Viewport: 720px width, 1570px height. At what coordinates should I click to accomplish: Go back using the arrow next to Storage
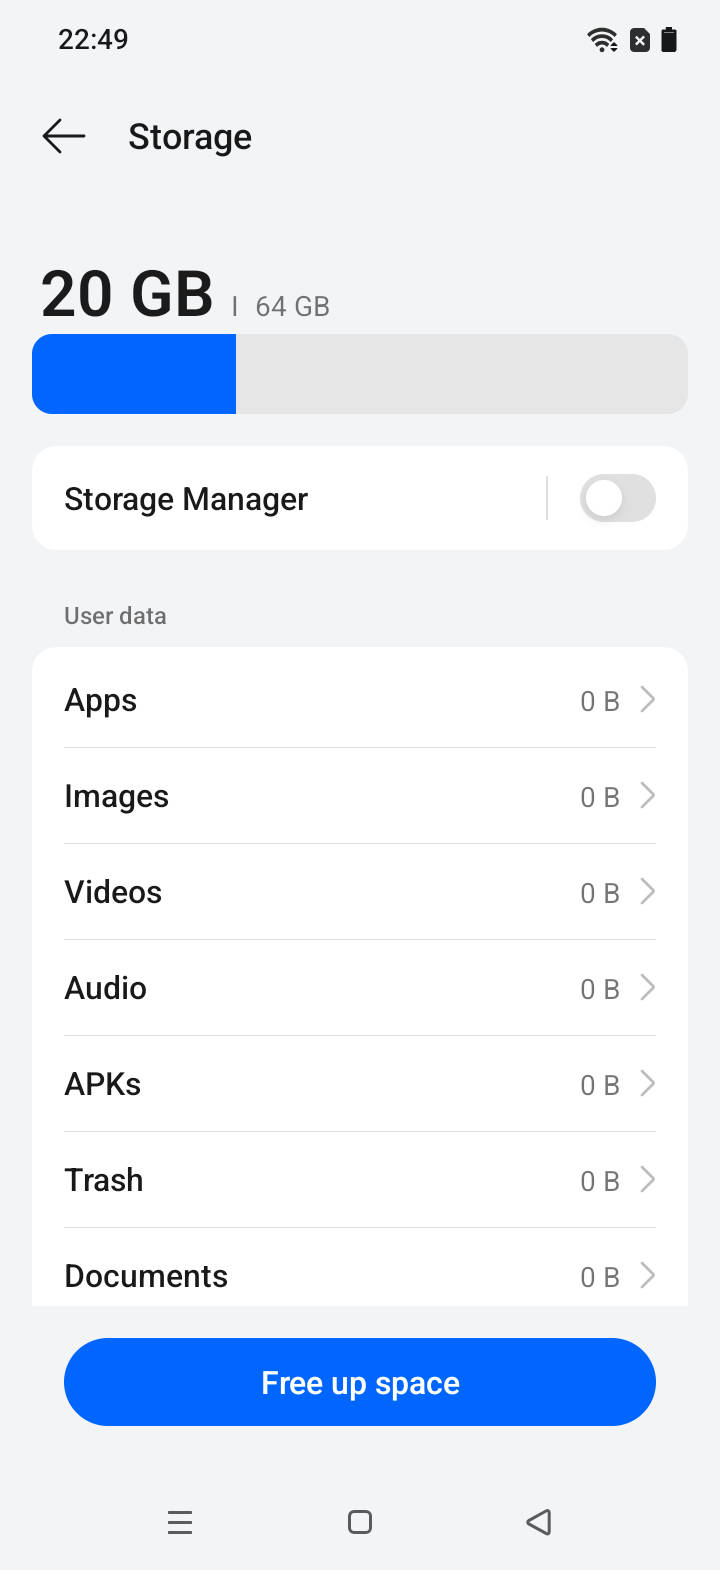(64, 136)
